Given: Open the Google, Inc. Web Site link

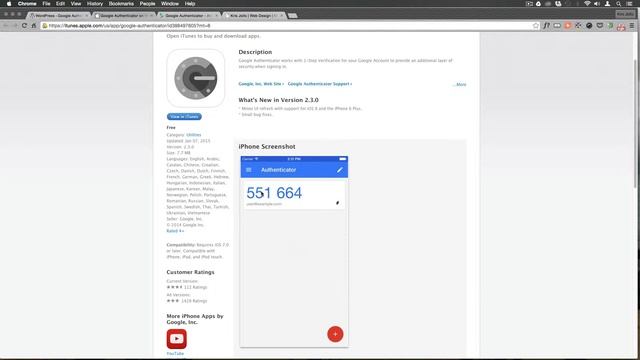Looking at the screenshot, I should point(261,84).
